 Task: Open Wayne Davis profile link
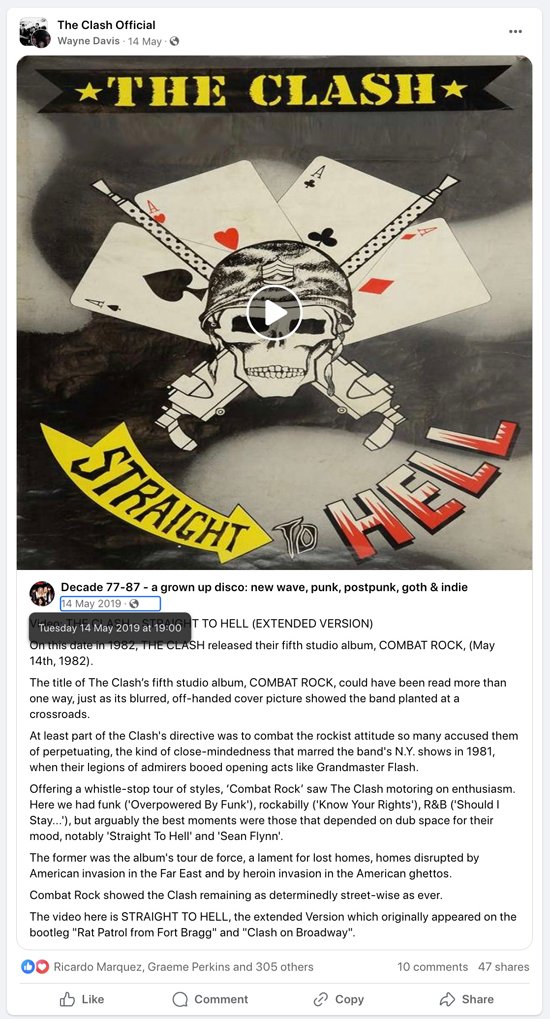tap(88, 41)
